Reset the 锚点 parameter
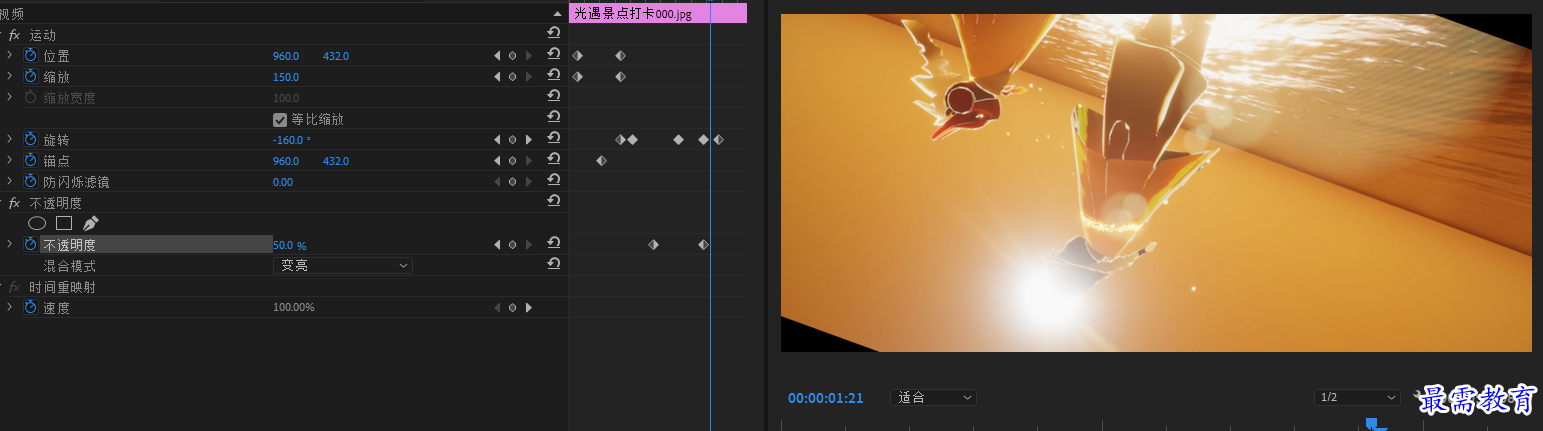Viewport: 1543px width, 431px height. [x=553, y=160]
